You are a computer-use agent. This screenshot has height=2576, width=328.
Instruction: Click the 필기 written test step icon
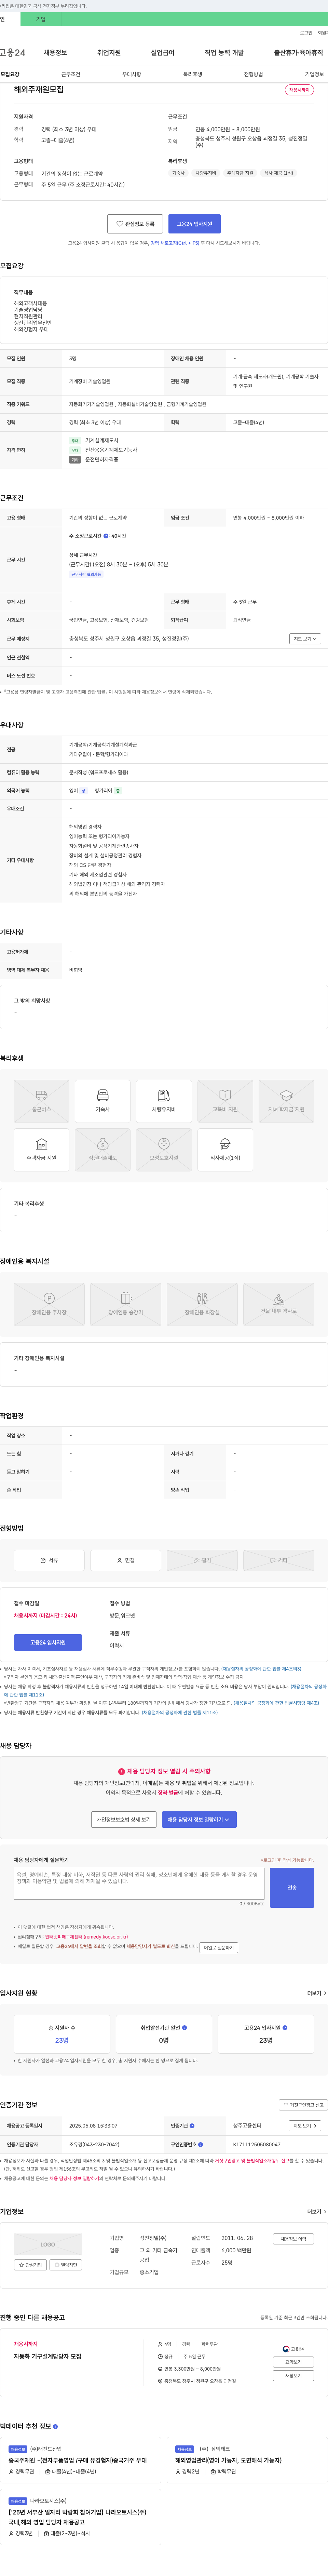point(202,1560)
